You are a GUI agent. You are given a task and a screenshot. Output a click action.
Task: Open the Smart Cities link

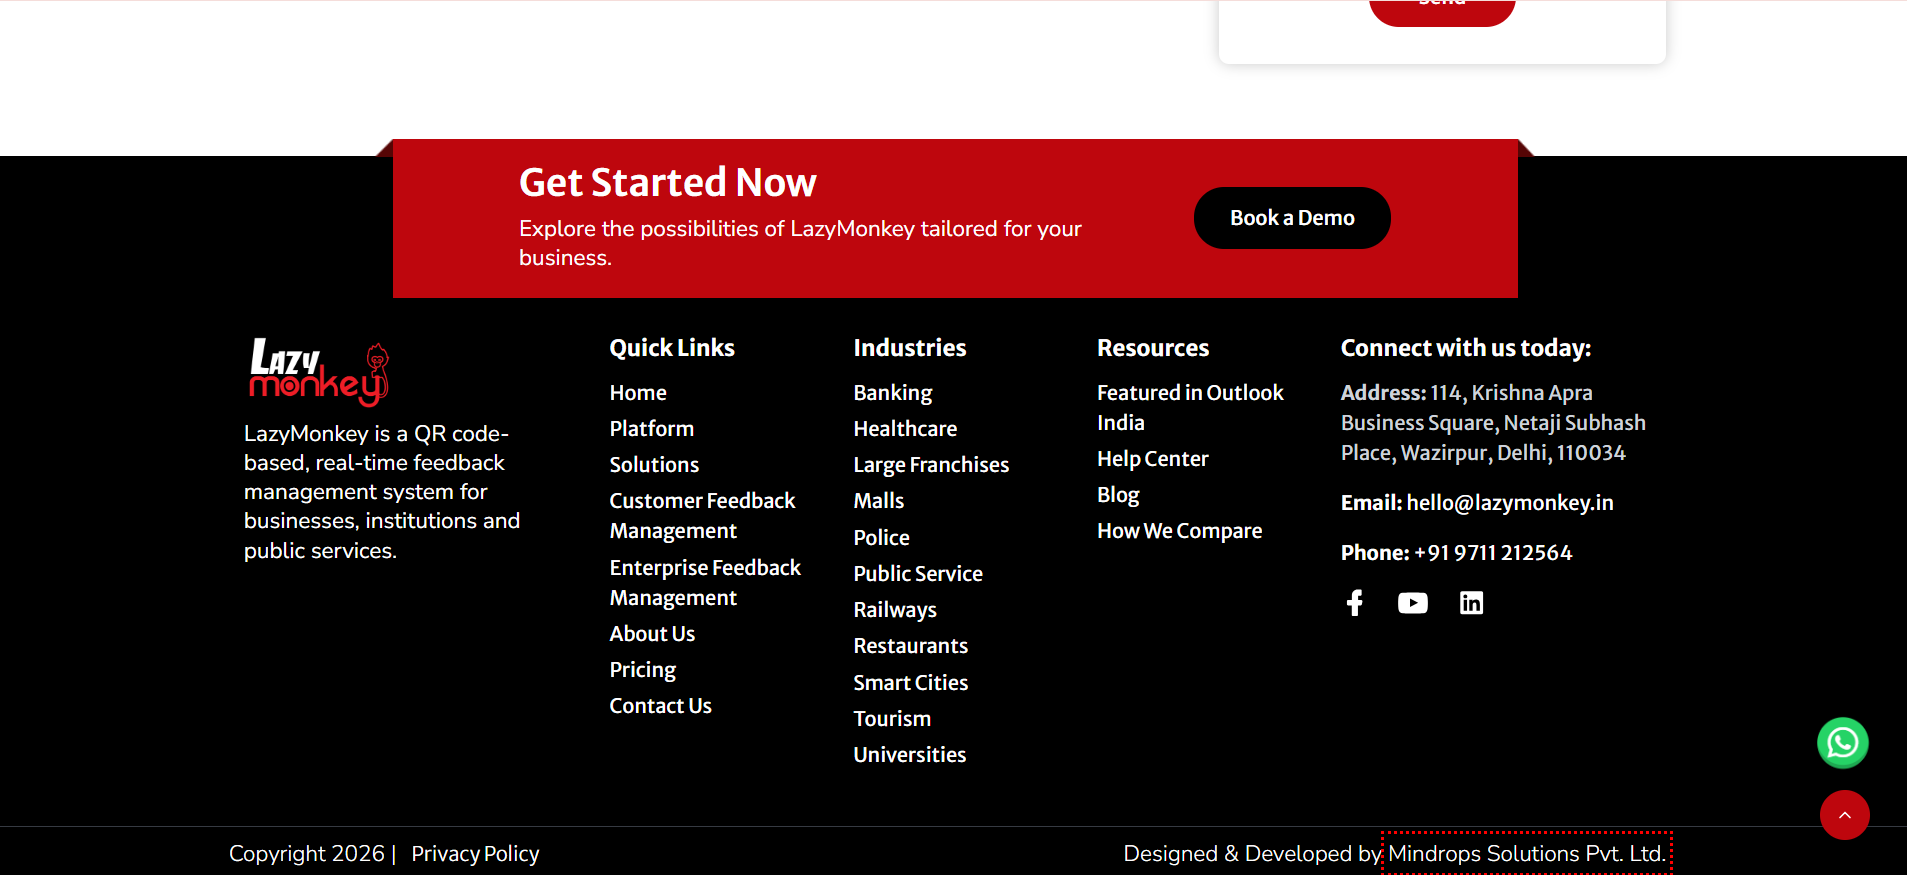(x=911, y=683)
